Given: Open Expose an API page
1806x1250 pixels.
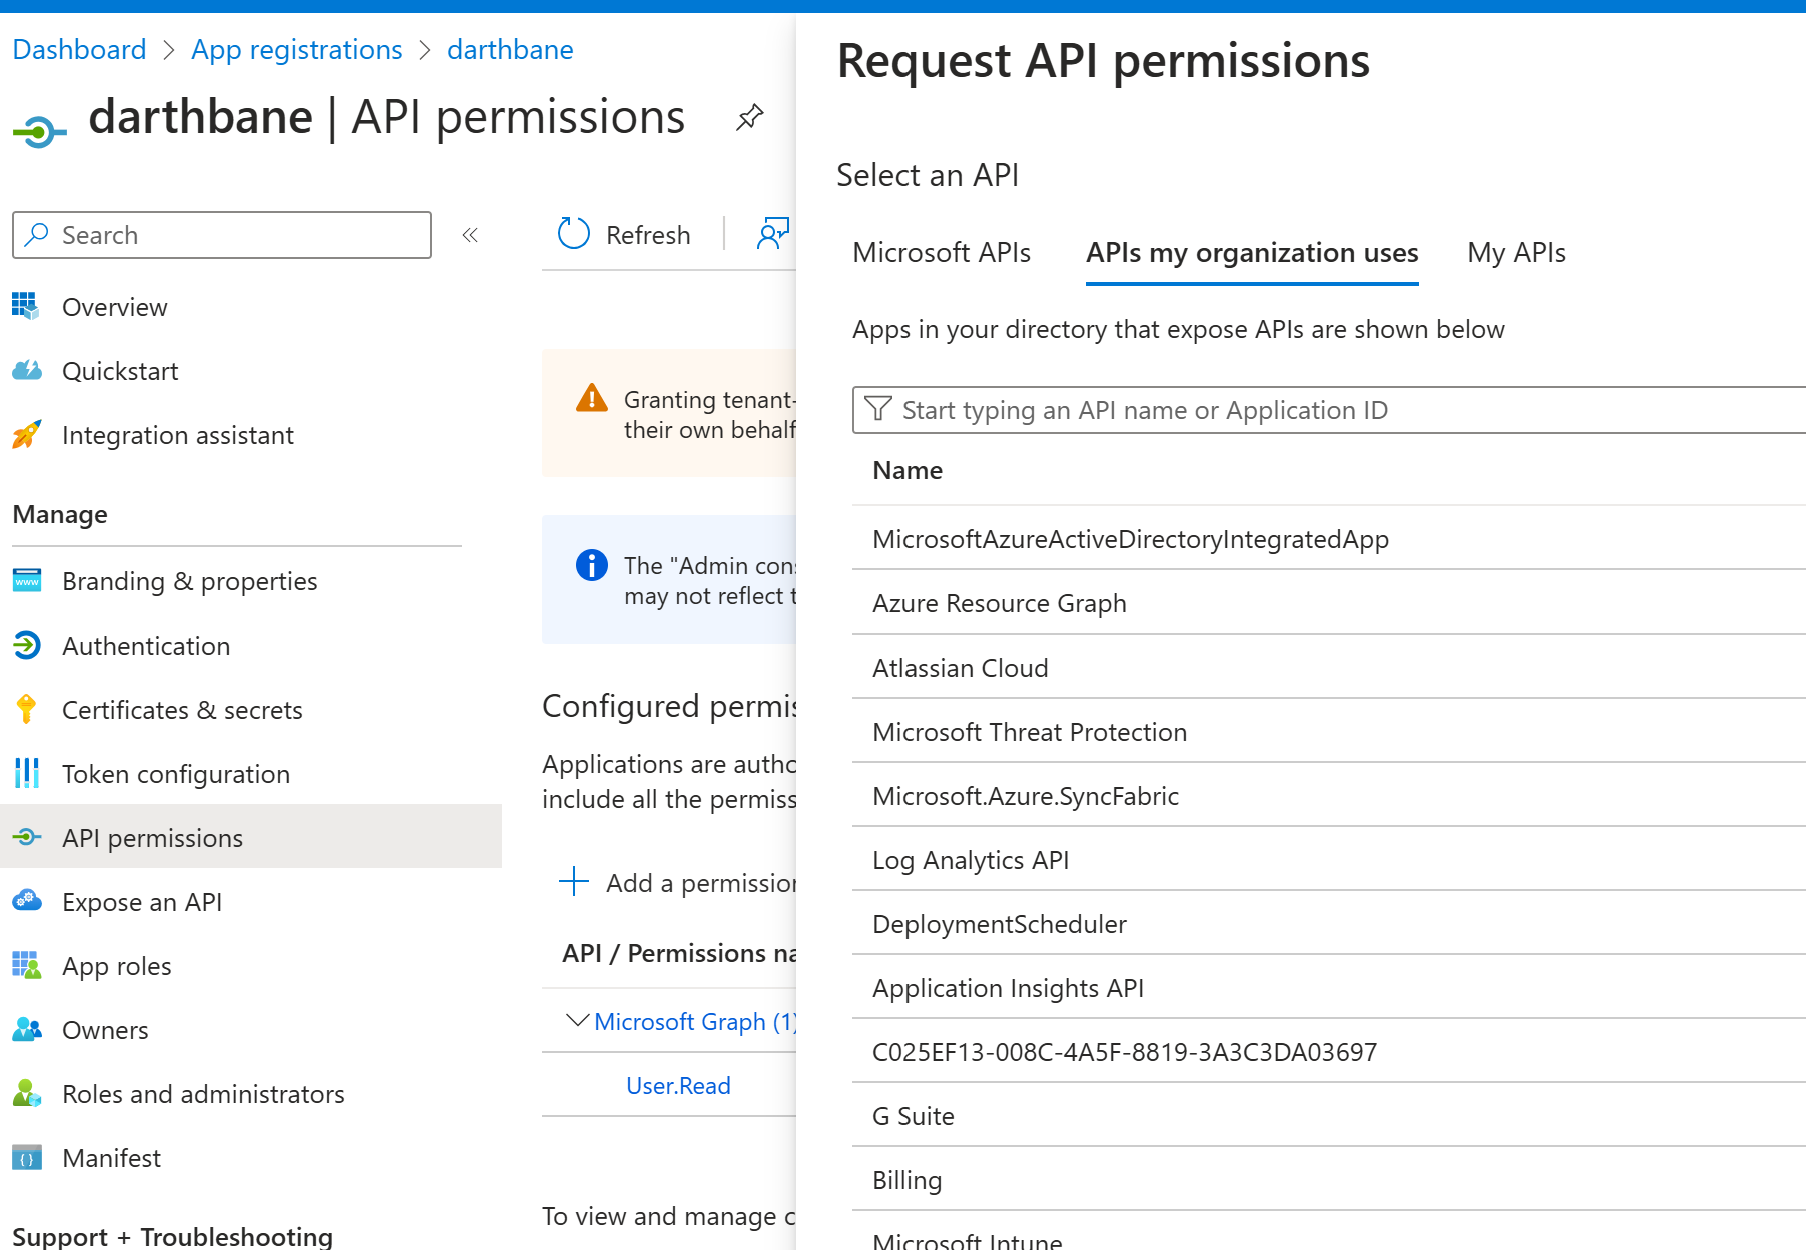Looking at the screenshot, I should [x=142, y=902].
